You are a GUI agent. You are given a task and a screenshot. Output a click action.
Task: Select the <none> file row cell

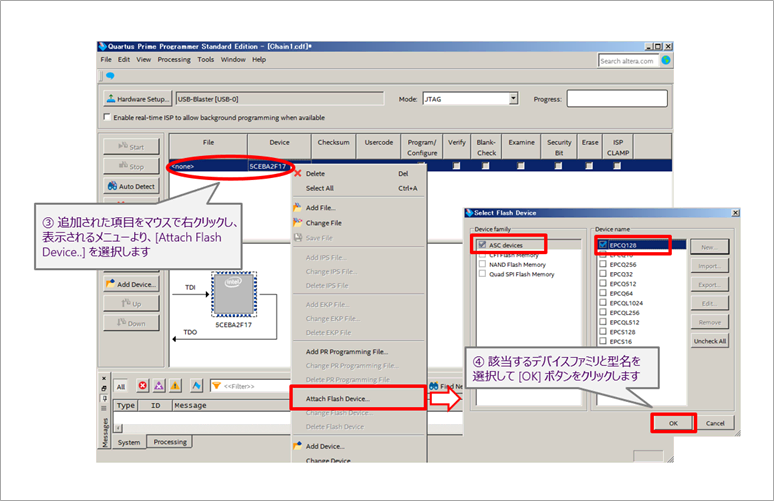click(208, 166)
